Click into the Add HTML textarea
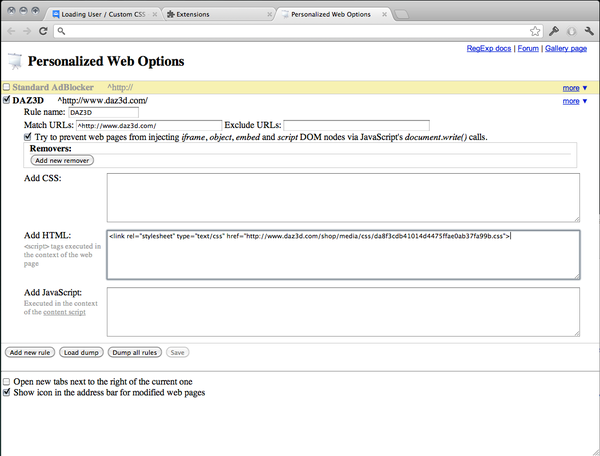 343,255
